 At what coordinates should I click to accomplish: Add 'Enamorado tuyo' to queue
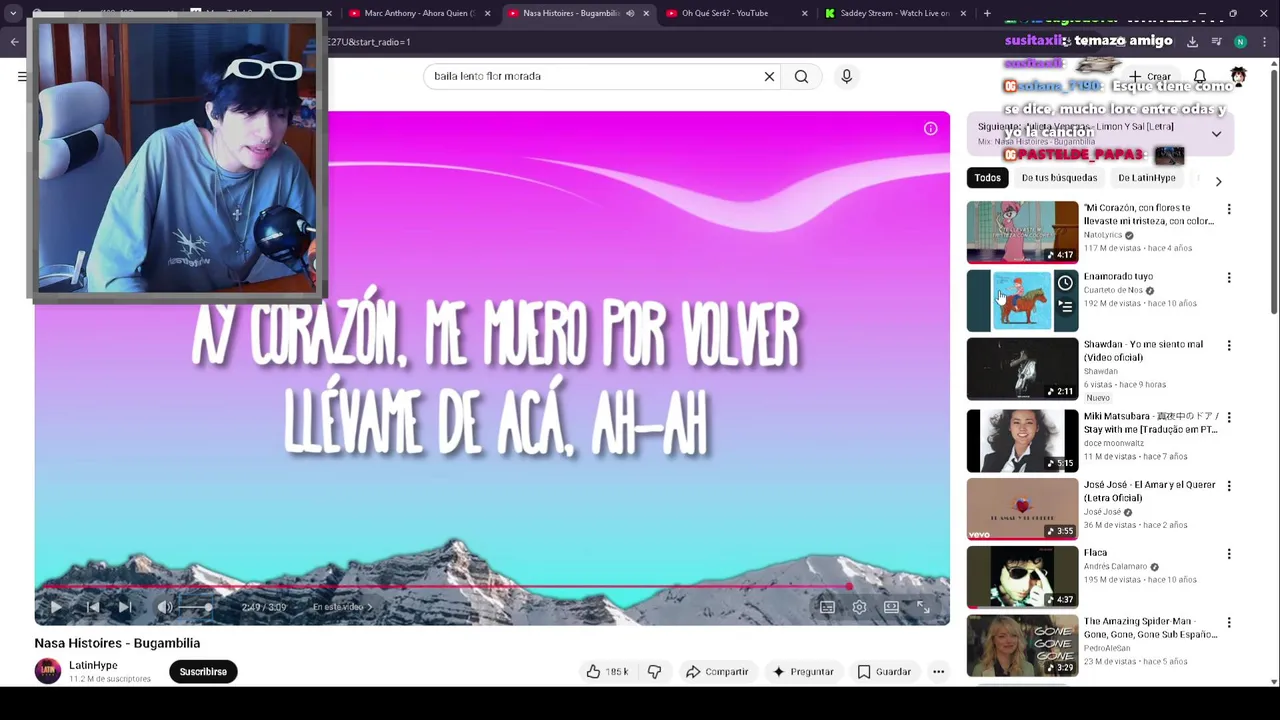click(x=1065, y=307)
